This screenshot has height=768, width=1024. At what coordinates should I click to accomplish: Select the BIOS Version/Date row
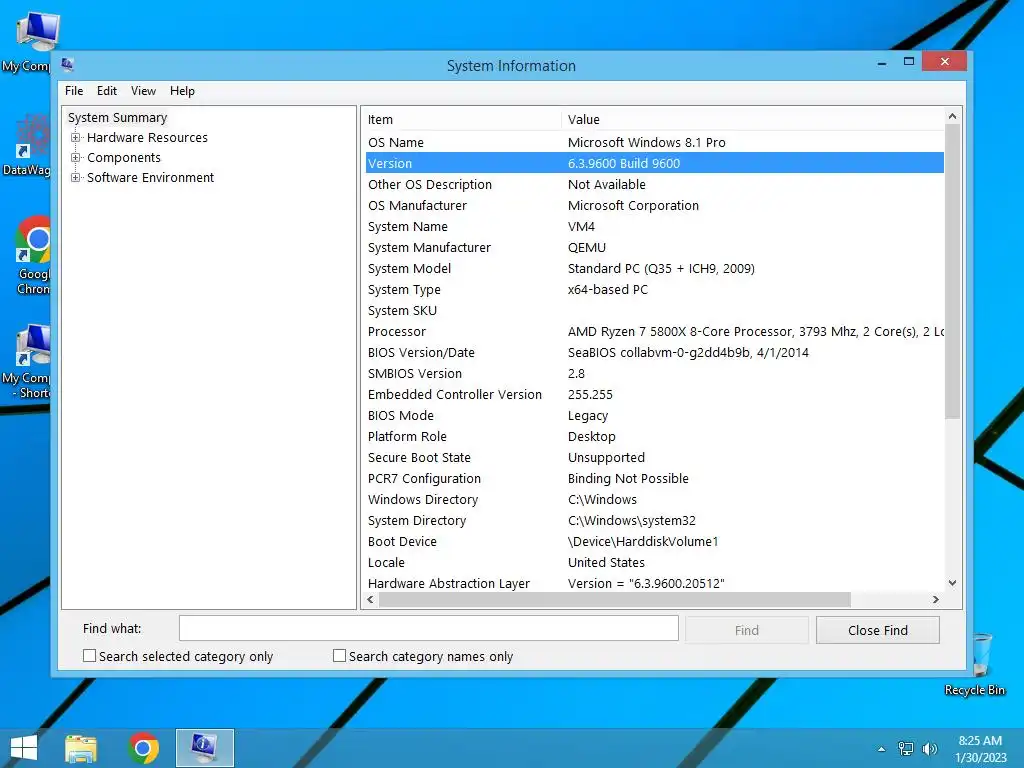654,353
